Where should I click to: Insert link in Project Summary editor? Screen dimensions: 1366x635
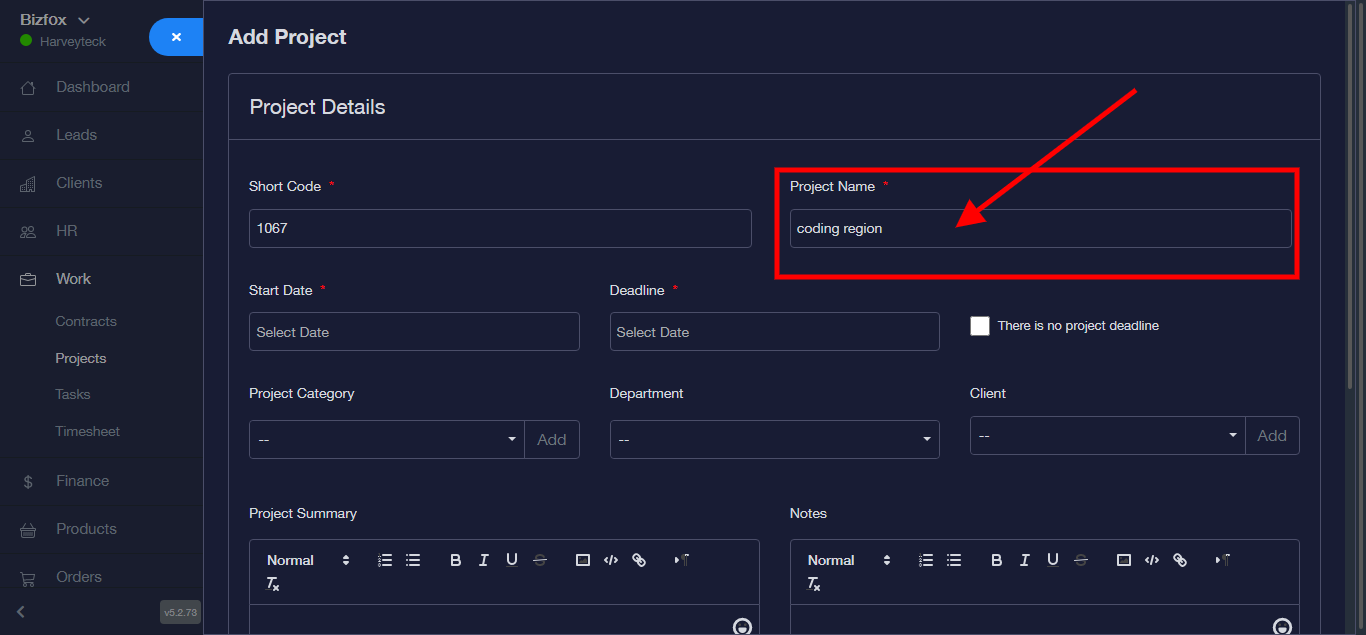(639, 560)
